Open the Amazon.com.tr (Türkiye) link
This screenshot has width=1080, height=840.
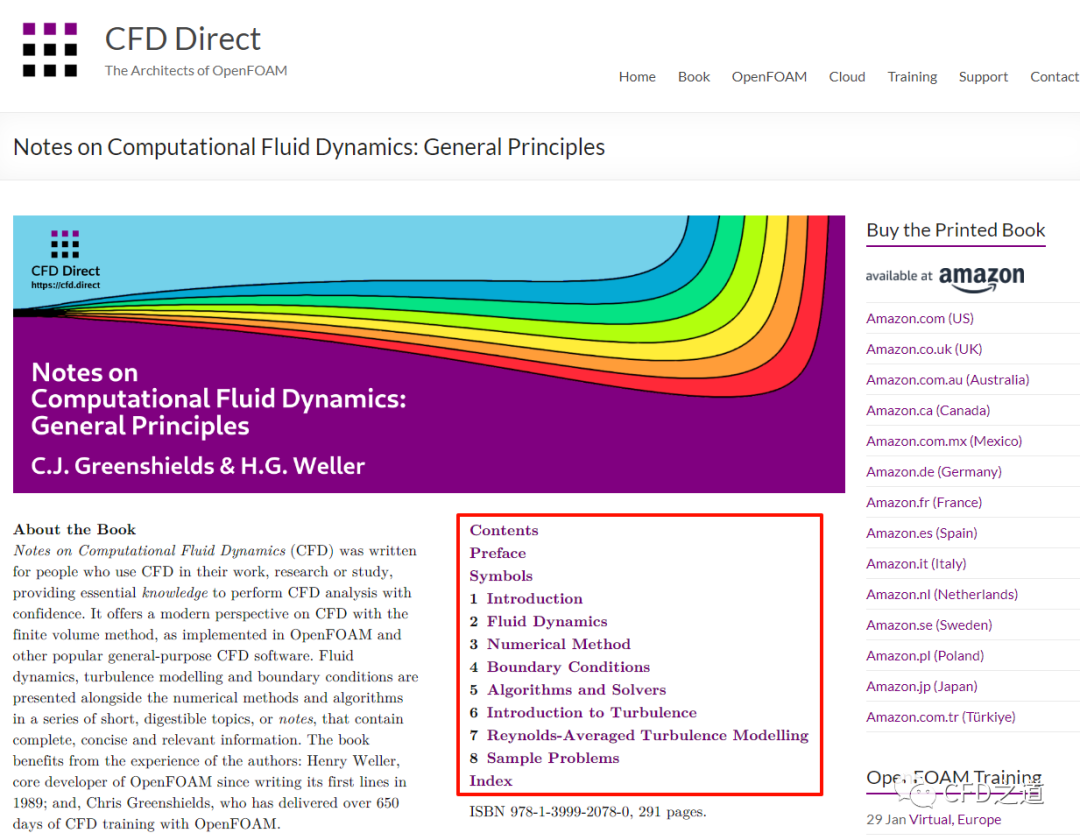point(940,717)
